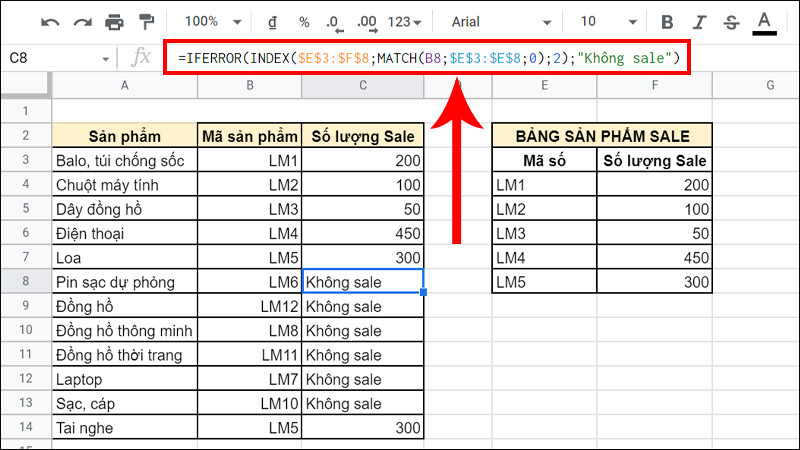The height and width of the screenshot is (450, 800).
Task: Select column F header
Action: pos(655,85)
